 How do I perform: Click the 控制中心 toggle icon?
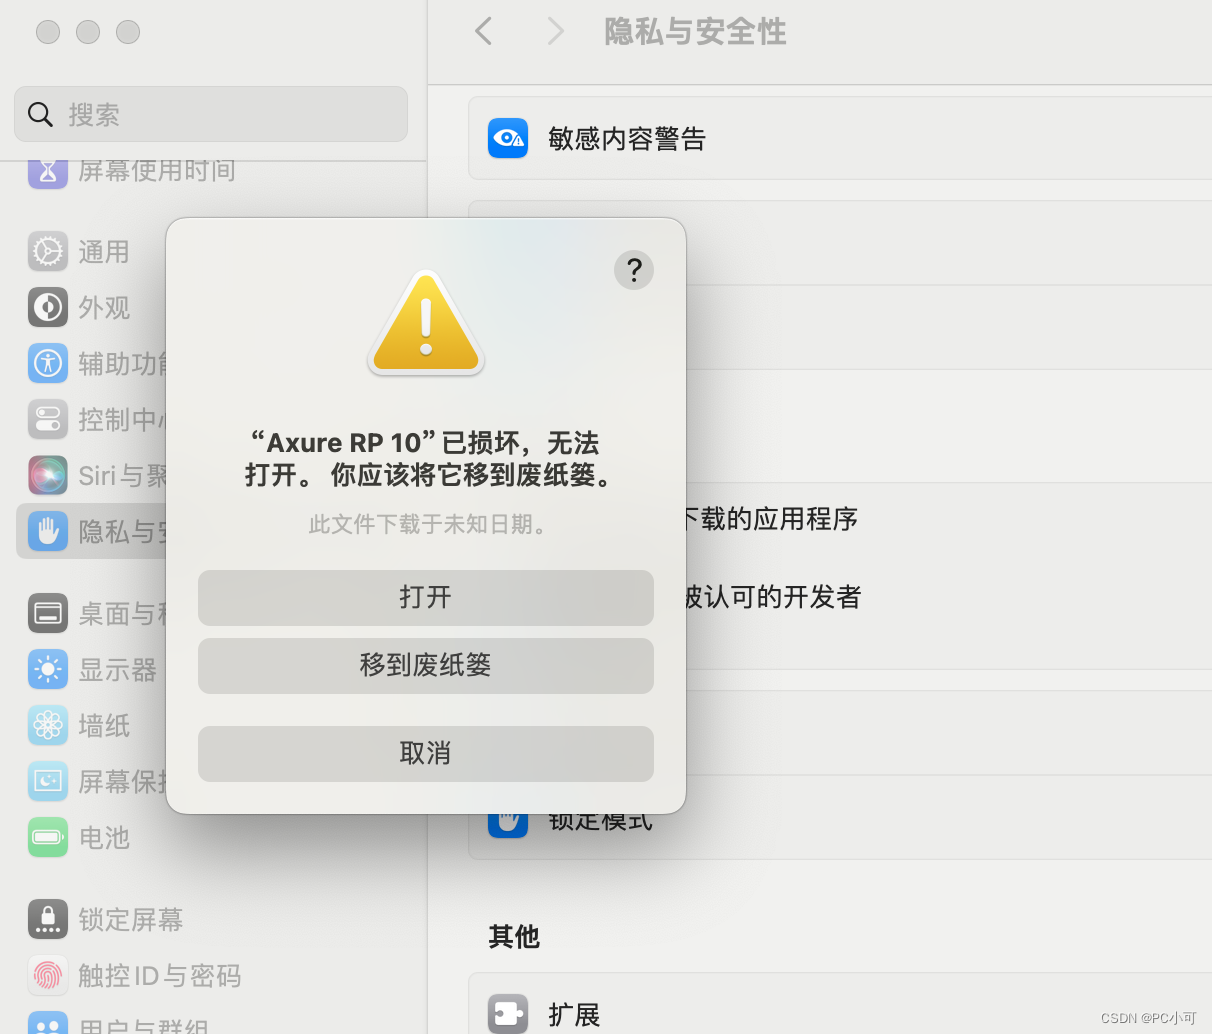click(48, 419)
